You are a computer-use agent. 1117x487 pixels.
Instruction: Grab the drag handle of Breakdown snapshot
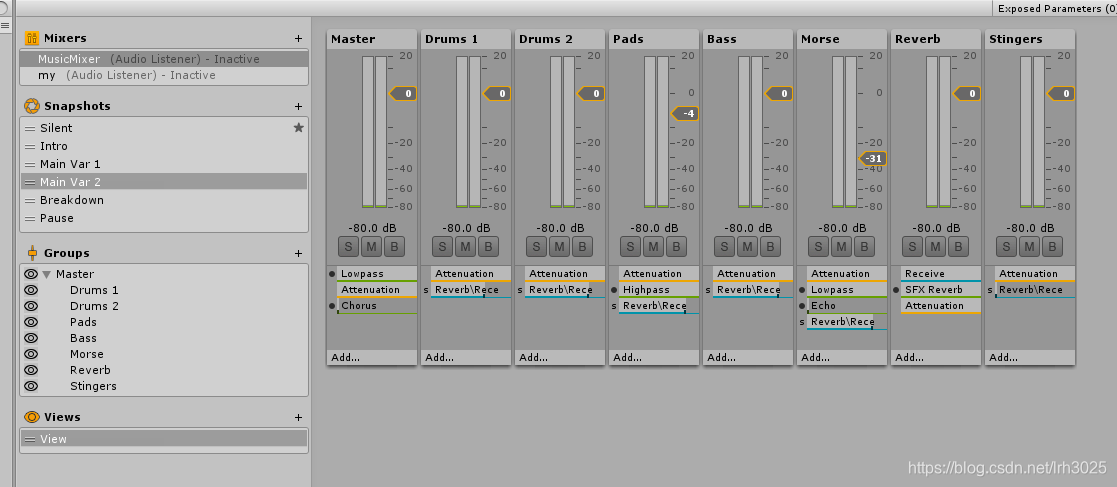(x=30, y=201)
